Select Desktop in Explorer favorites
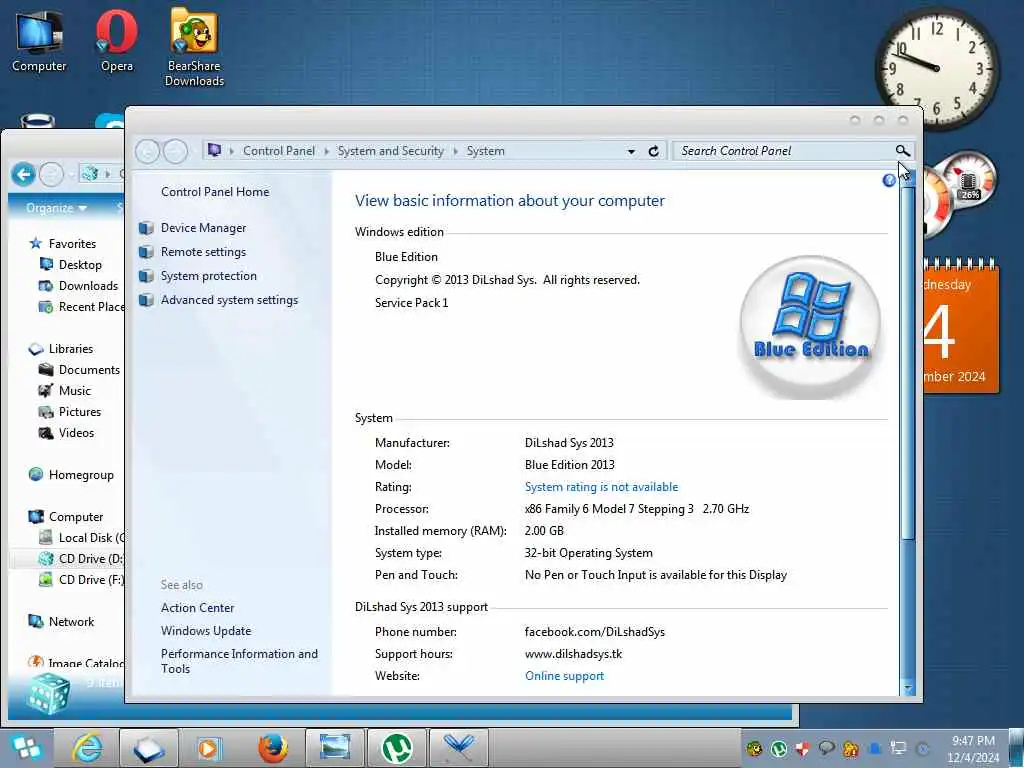This screenshot has width=1024, height=768. pyautogui.click(x=80, y=264)
